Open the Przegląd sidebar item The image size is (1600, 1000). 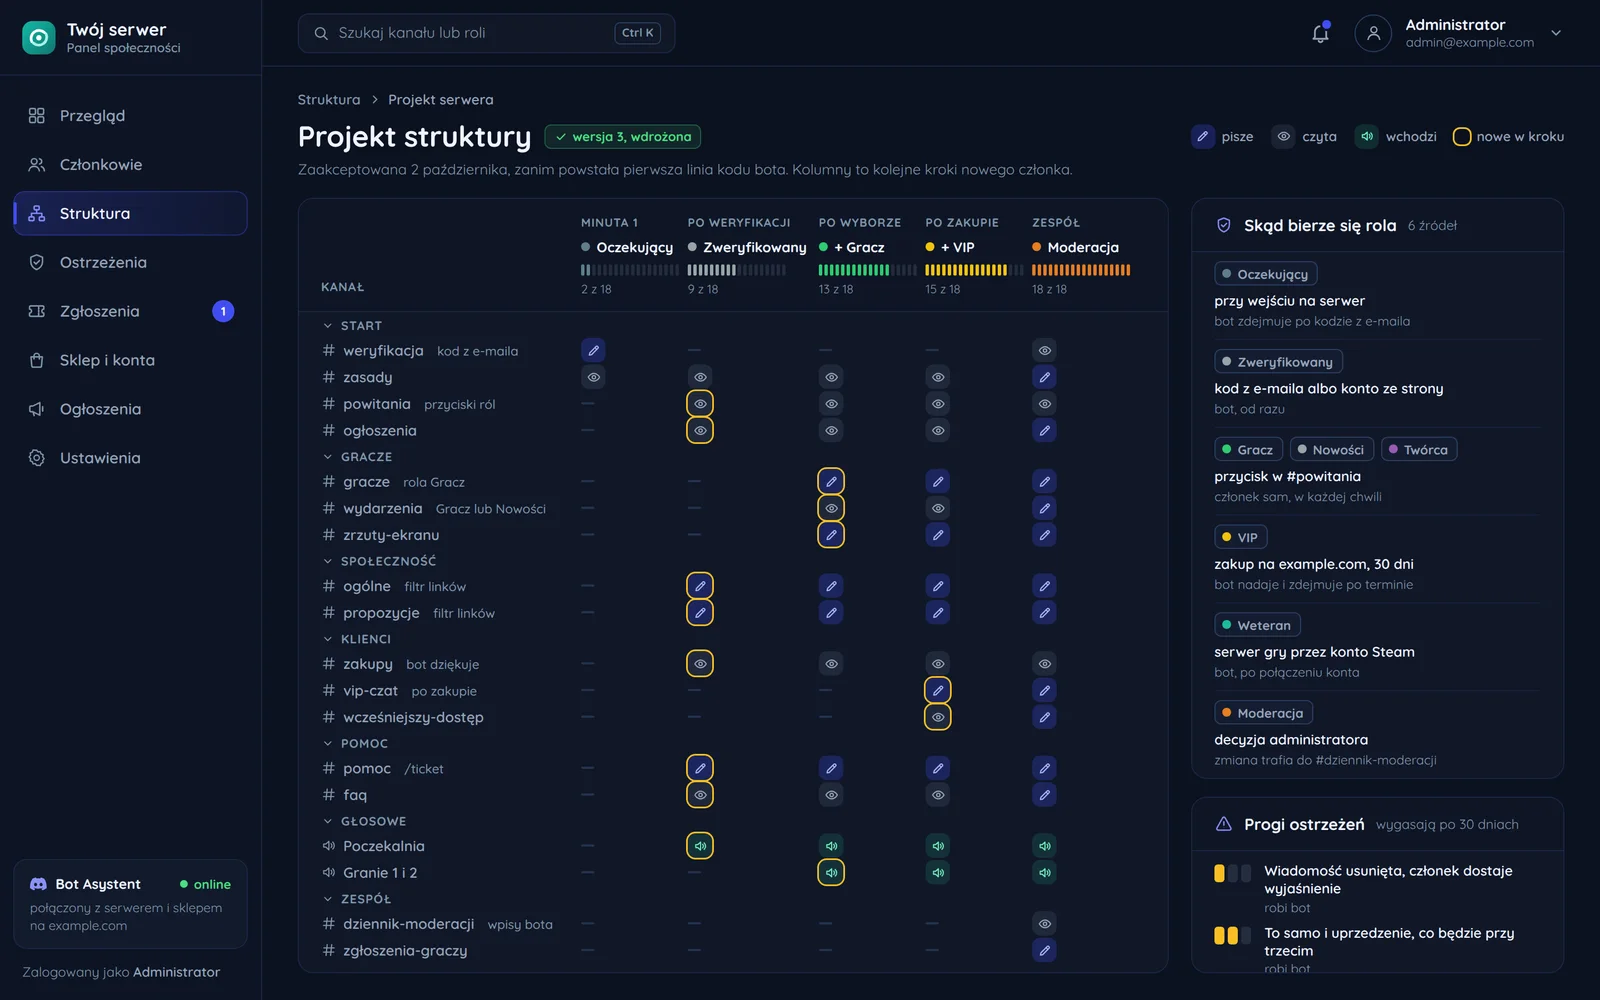click(130, 116)
